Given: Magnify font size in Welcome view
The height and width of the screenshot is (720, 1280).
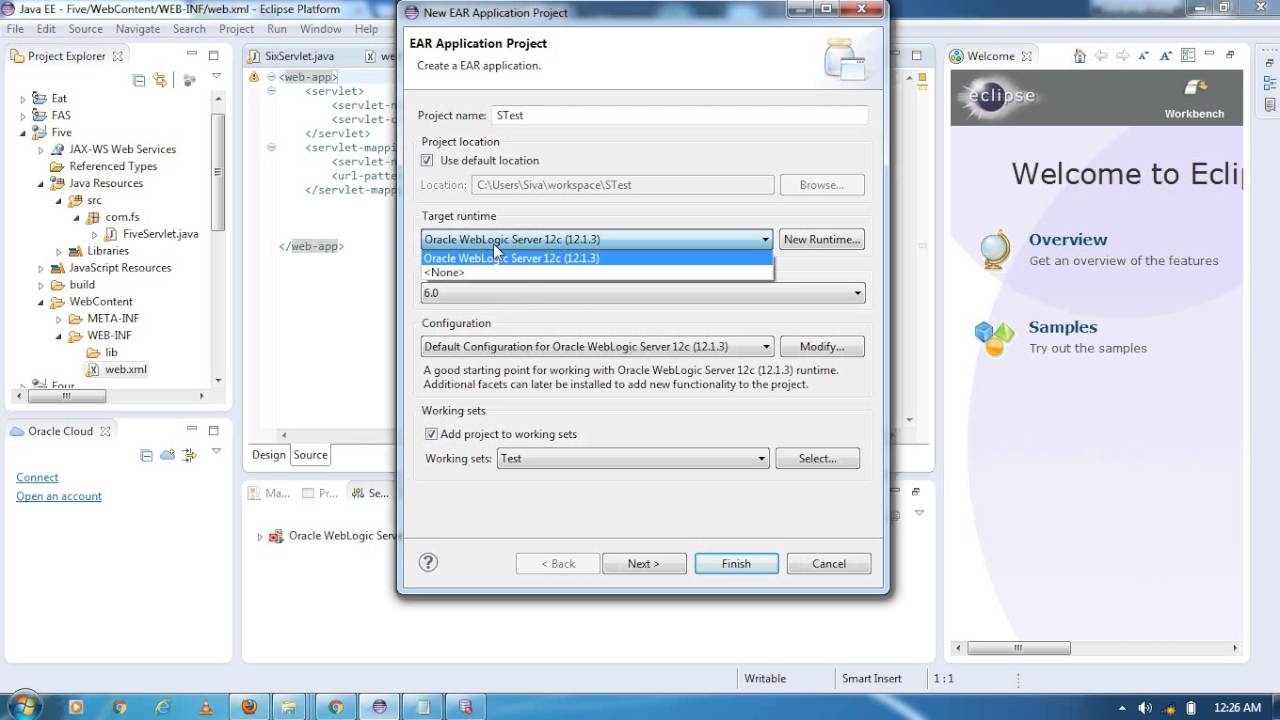Looking at the screenshot, I should (x=1165, y=56).
